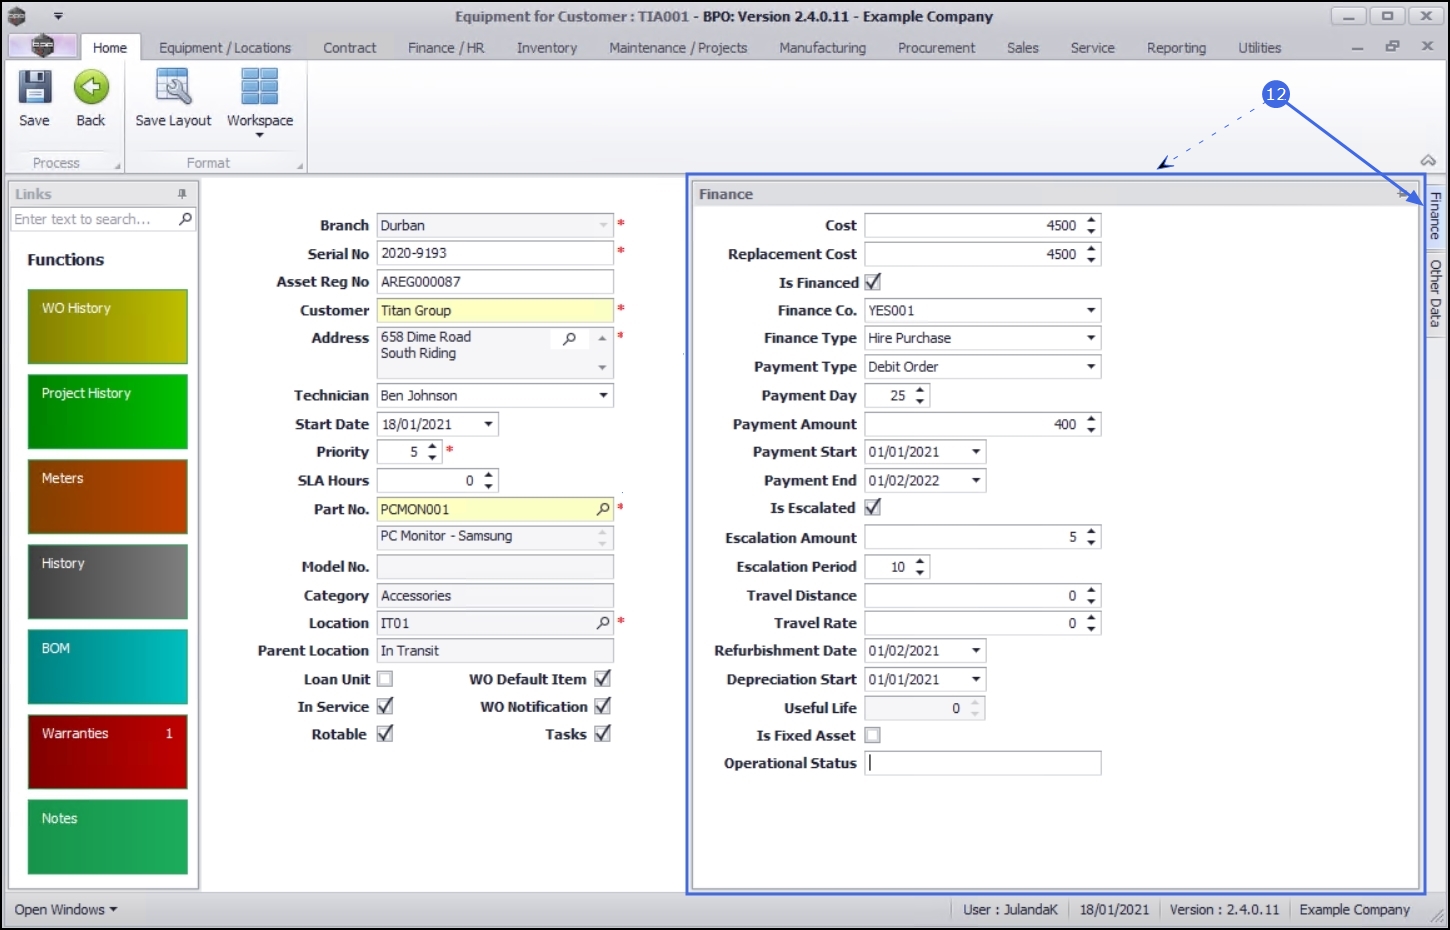1450x930 pixels.
Task: Open the Open Windows menu
Action: 66,909
